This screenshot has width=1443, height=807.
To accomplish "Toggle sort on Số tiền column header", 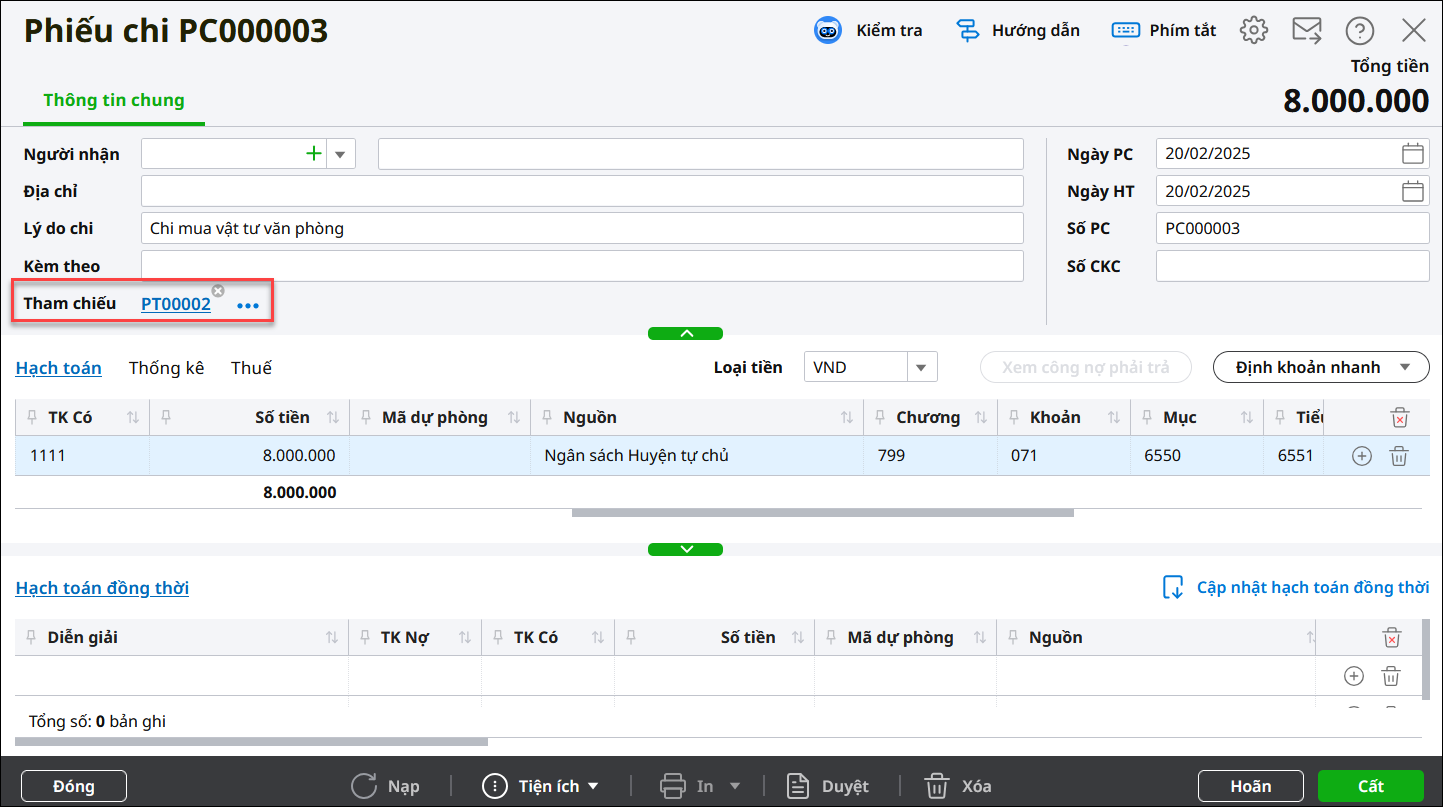I will point(333,417).
